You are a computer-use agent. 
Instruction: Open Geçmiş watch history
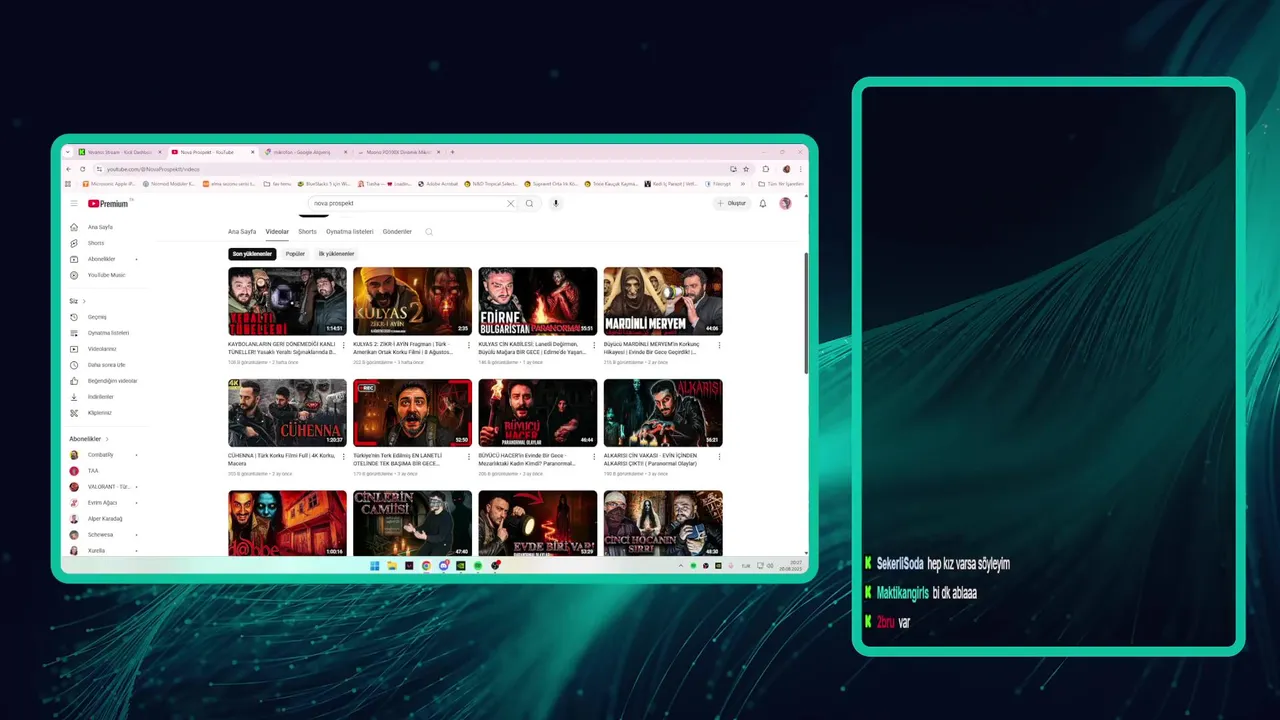(97, 317)
